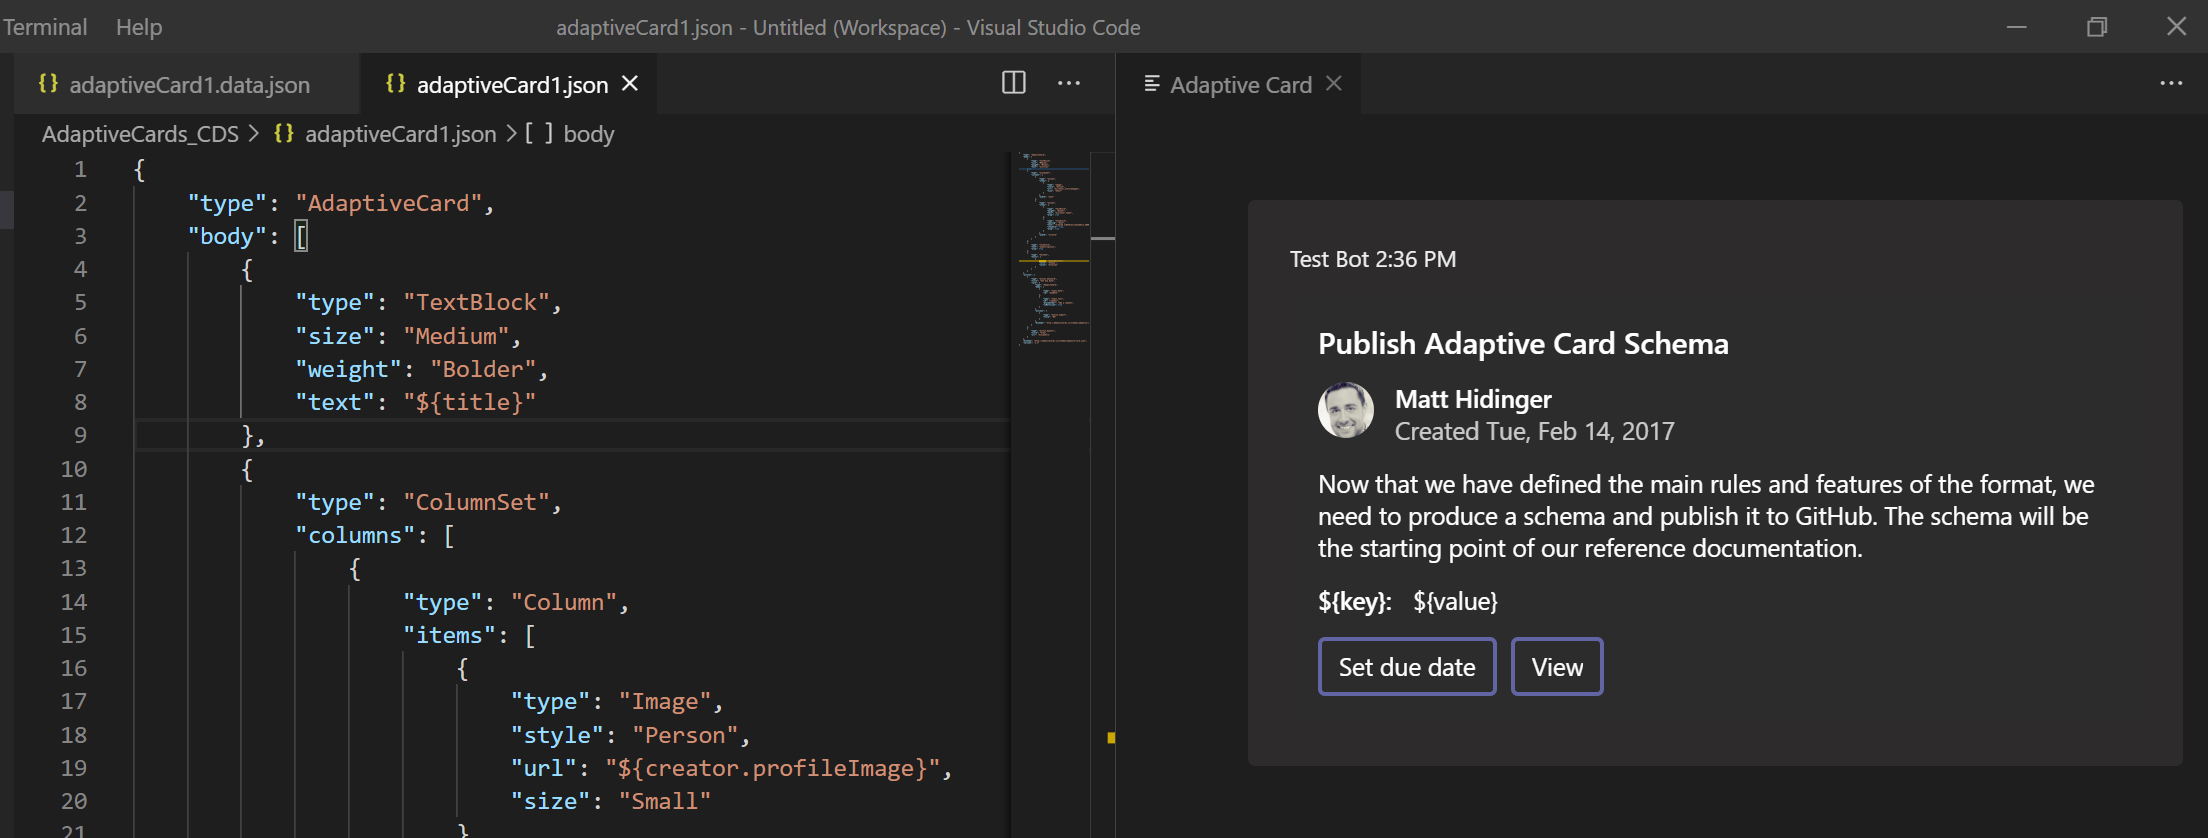This screenshot has height=838, width=2208.
Task: Click the "Bolder" weight value
Action: click(x=483, y=369)
